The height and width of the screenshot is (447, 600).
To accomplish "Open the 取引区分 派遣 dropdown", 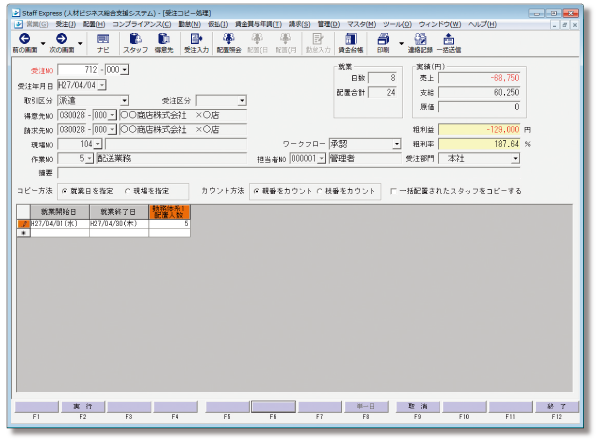I will pos(124,101).
